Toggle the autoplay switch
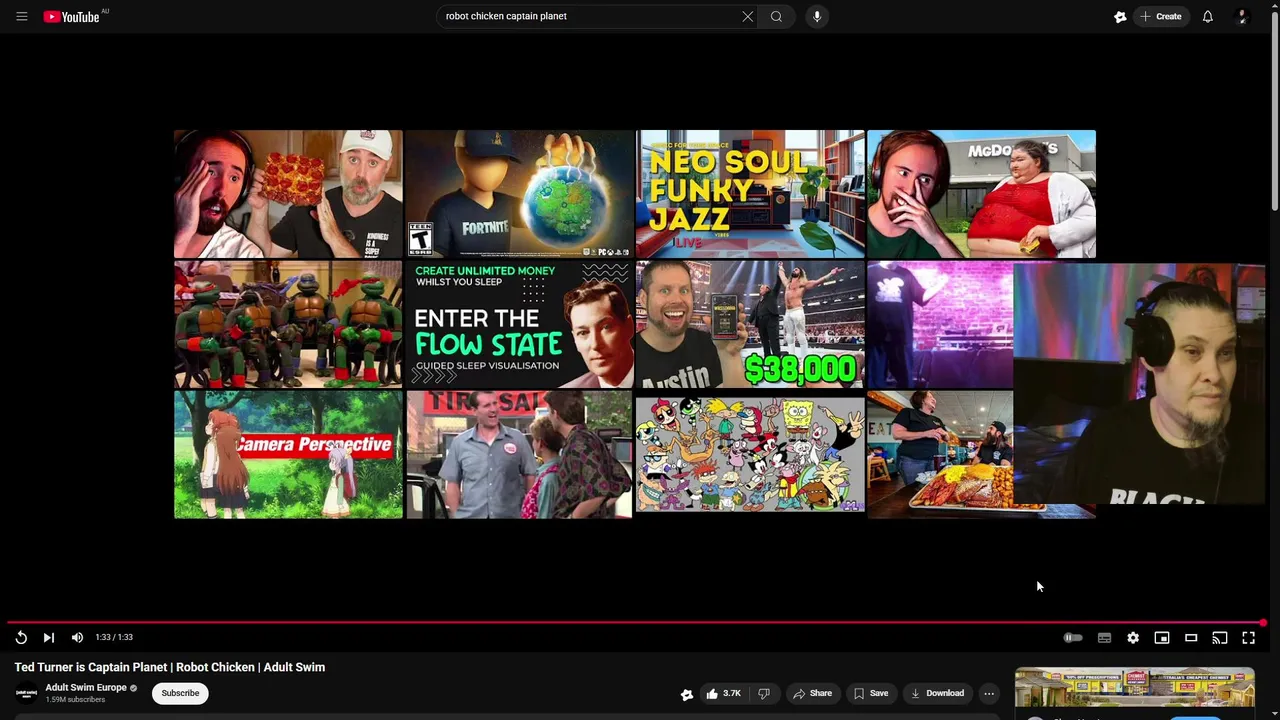 1073,637
